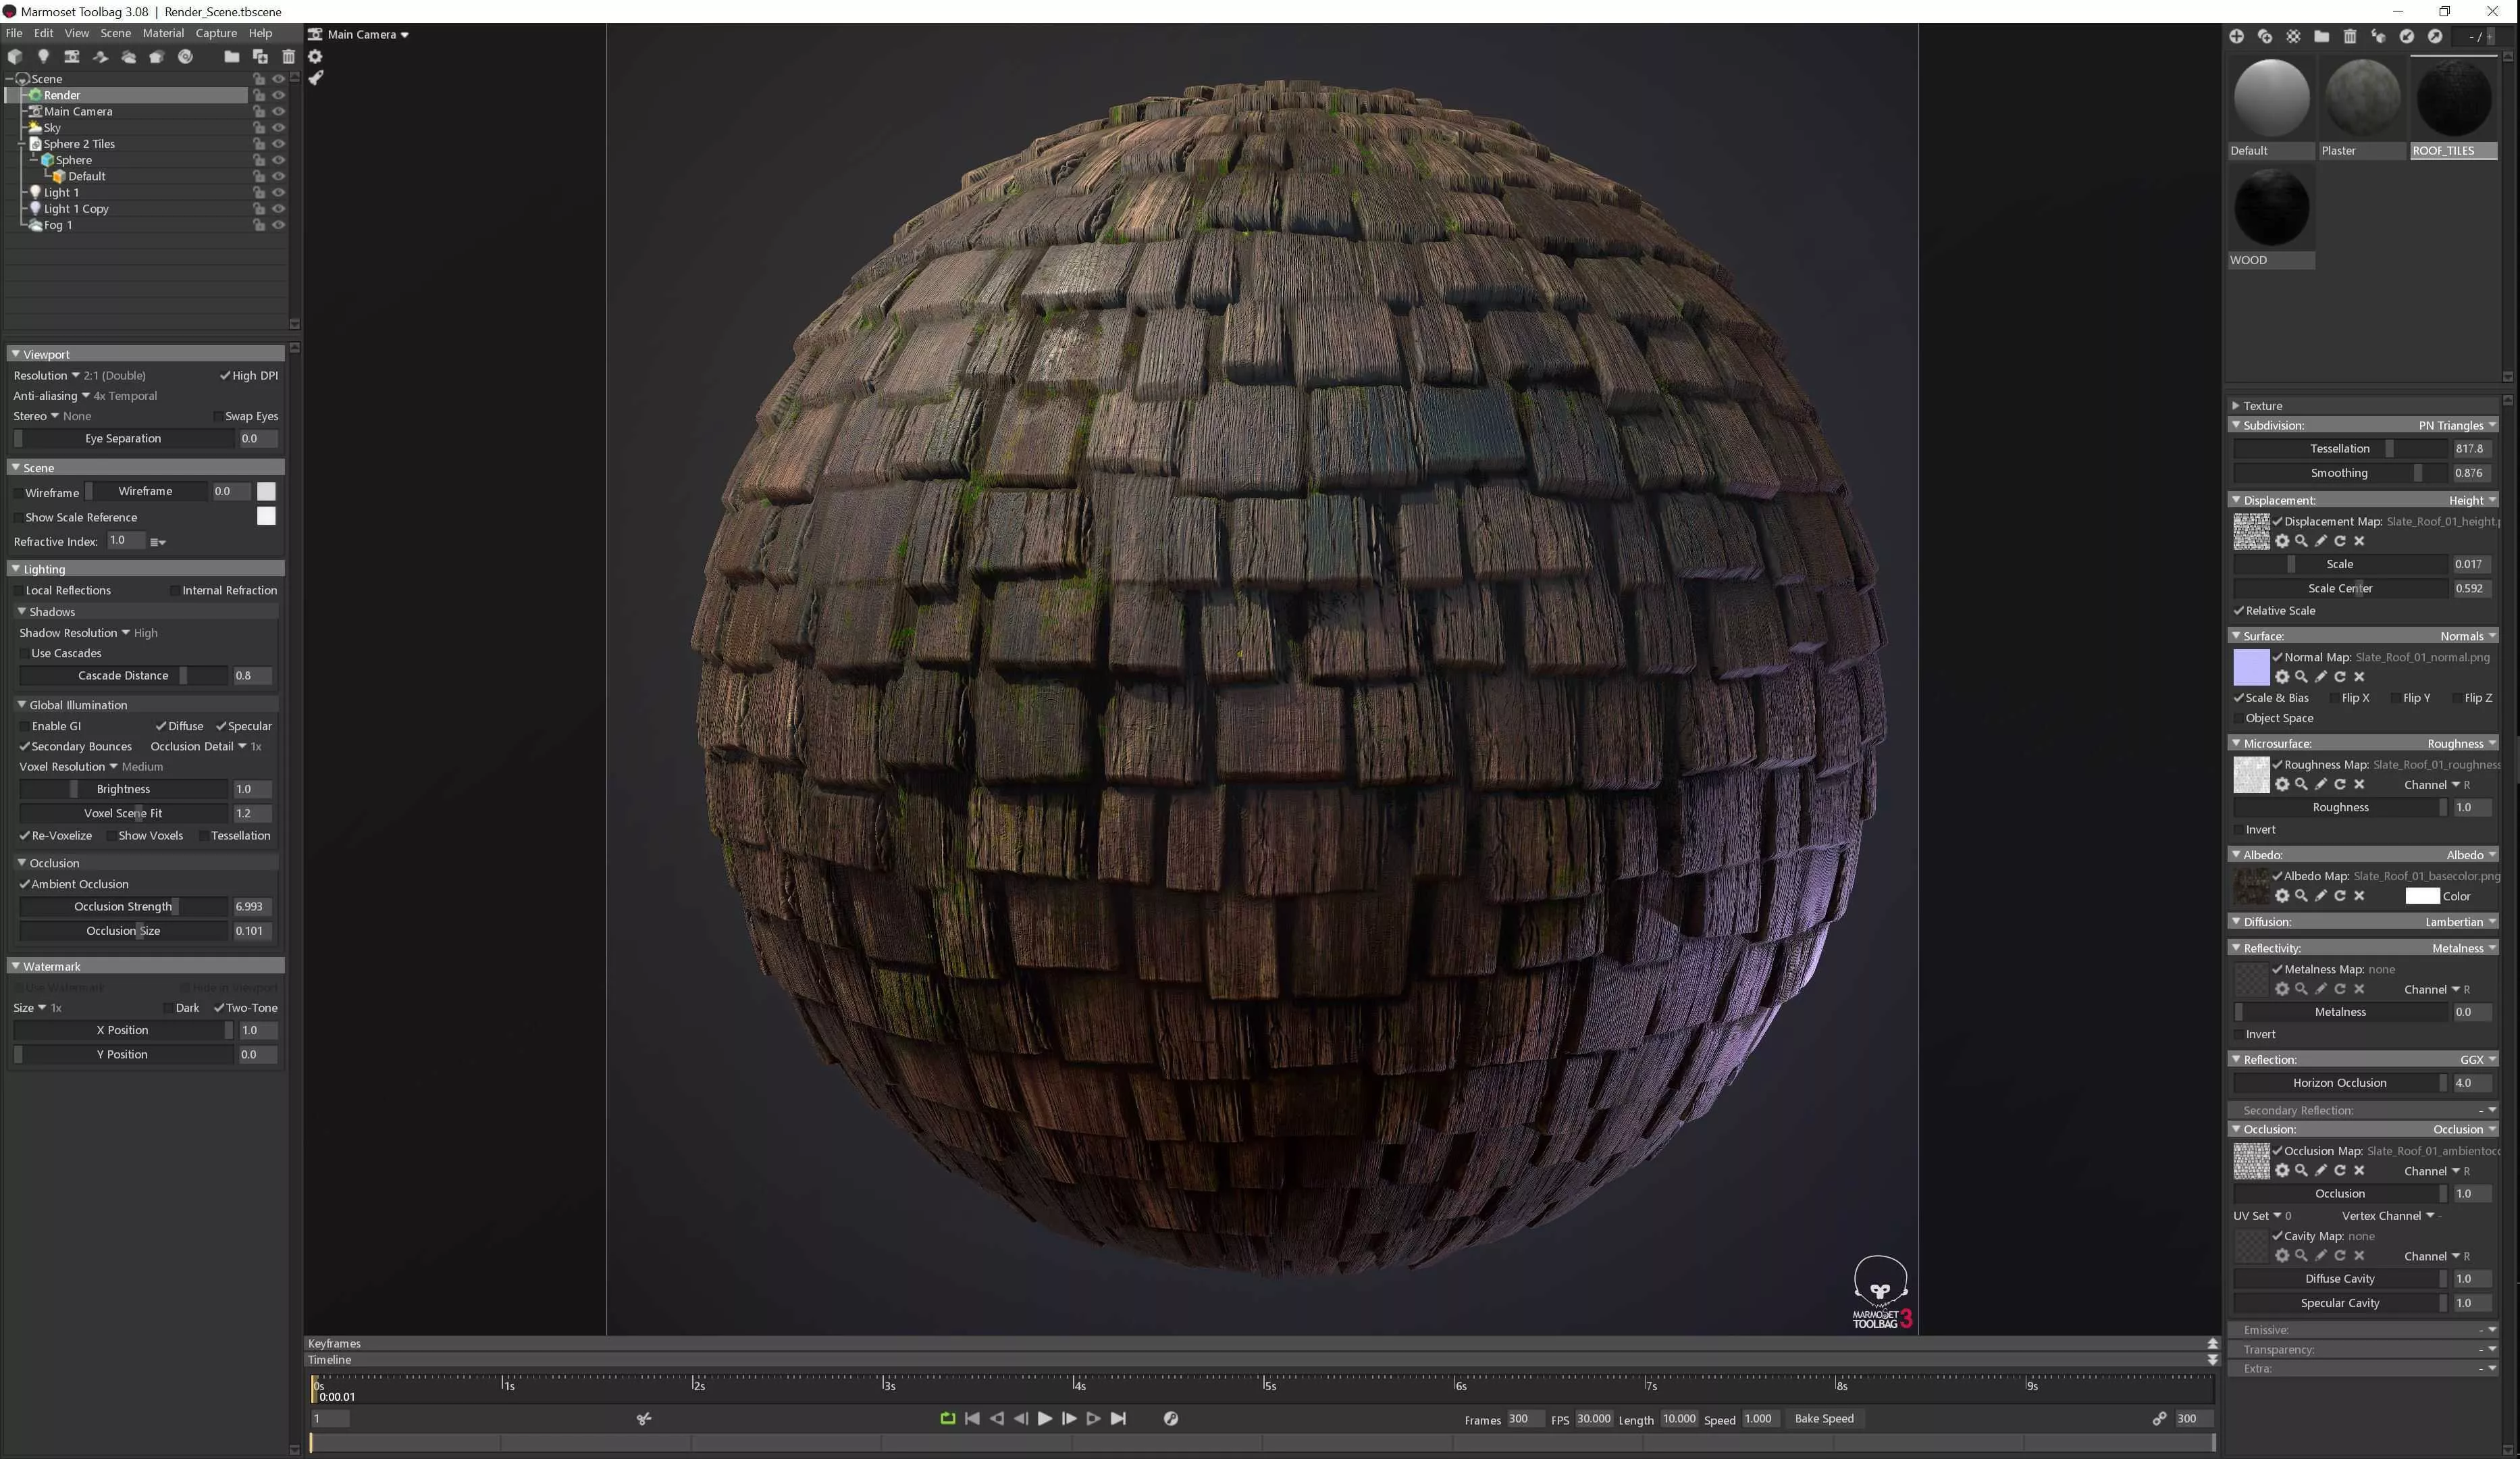The image size is (2520, 1459).
Task: Select the Sky item in the scene tree
Action: point(52,128)
